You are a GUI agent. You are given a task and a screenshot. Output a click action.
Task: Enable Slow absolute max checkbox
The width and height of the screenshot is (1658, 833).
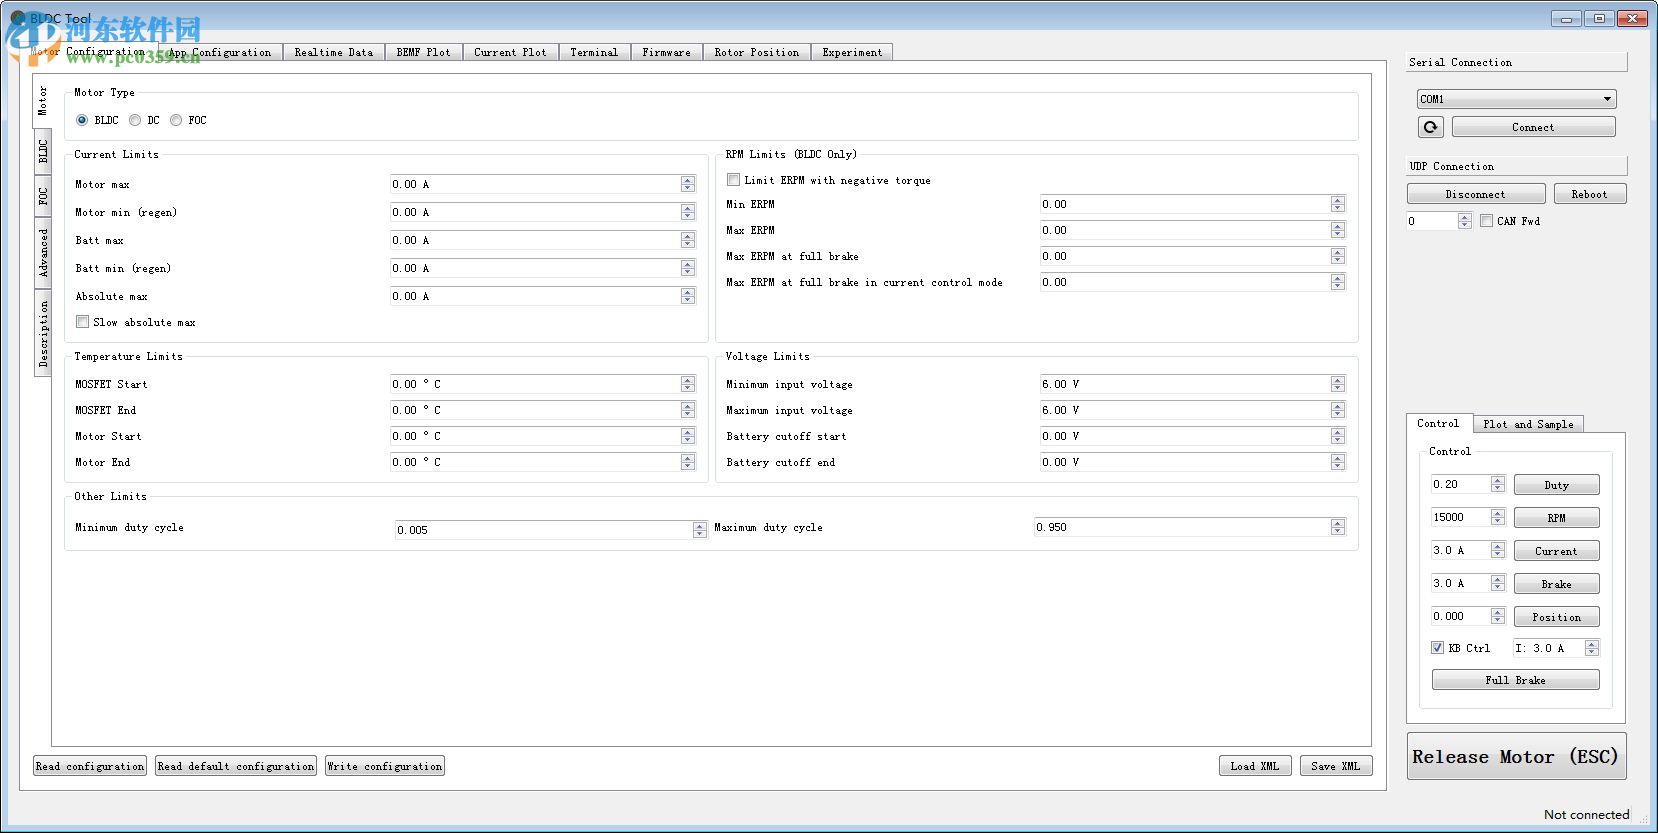click(82, 322)
